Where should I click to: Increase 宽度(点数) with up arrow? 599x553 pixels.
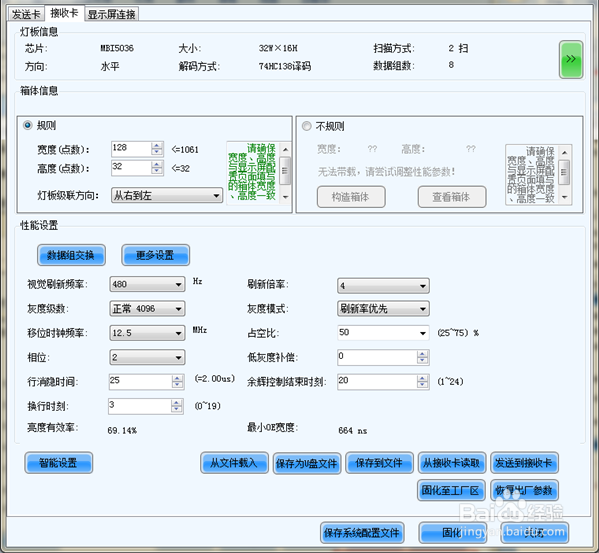[157, 146]
